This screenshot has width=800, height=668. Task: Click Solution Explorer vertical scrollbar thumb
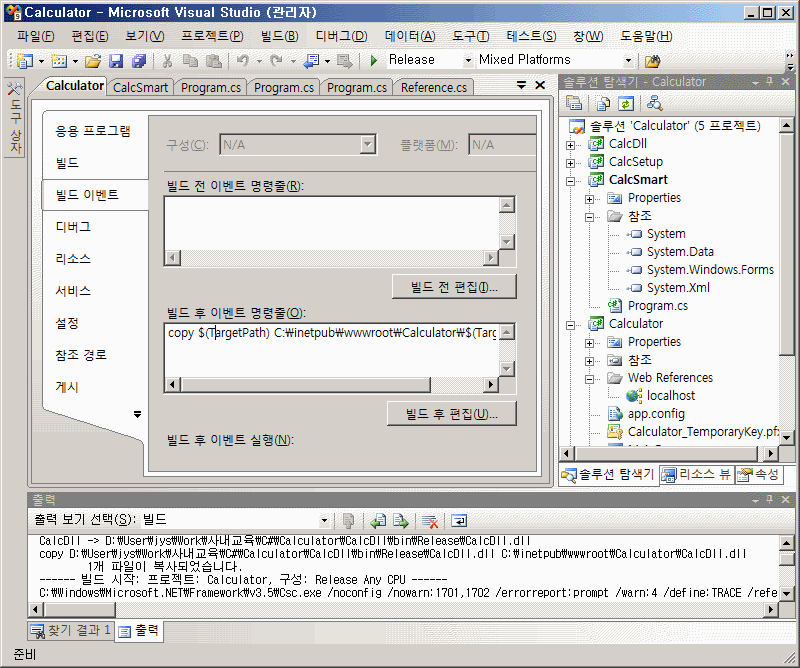[x=786, y=243]
